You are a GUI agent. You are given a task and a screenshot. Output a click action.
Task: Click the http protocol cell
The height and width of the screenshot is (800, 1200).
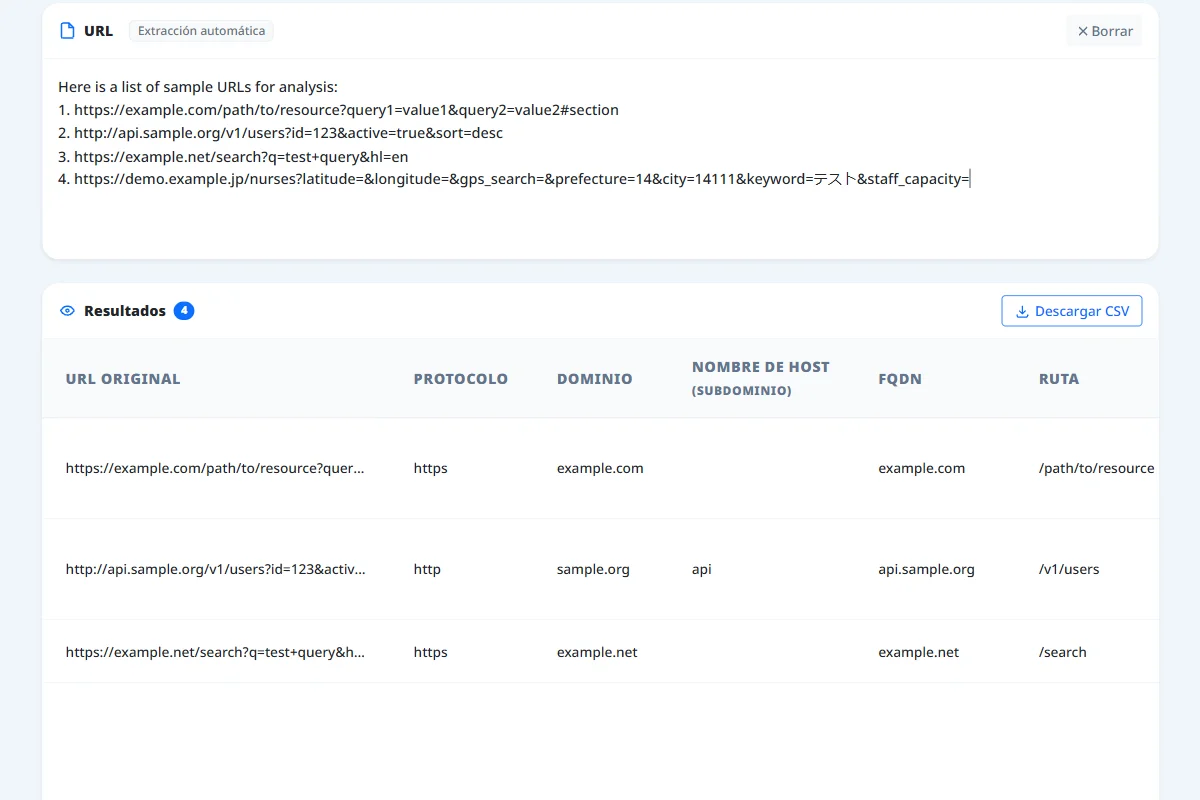click(x=427, y=569)
